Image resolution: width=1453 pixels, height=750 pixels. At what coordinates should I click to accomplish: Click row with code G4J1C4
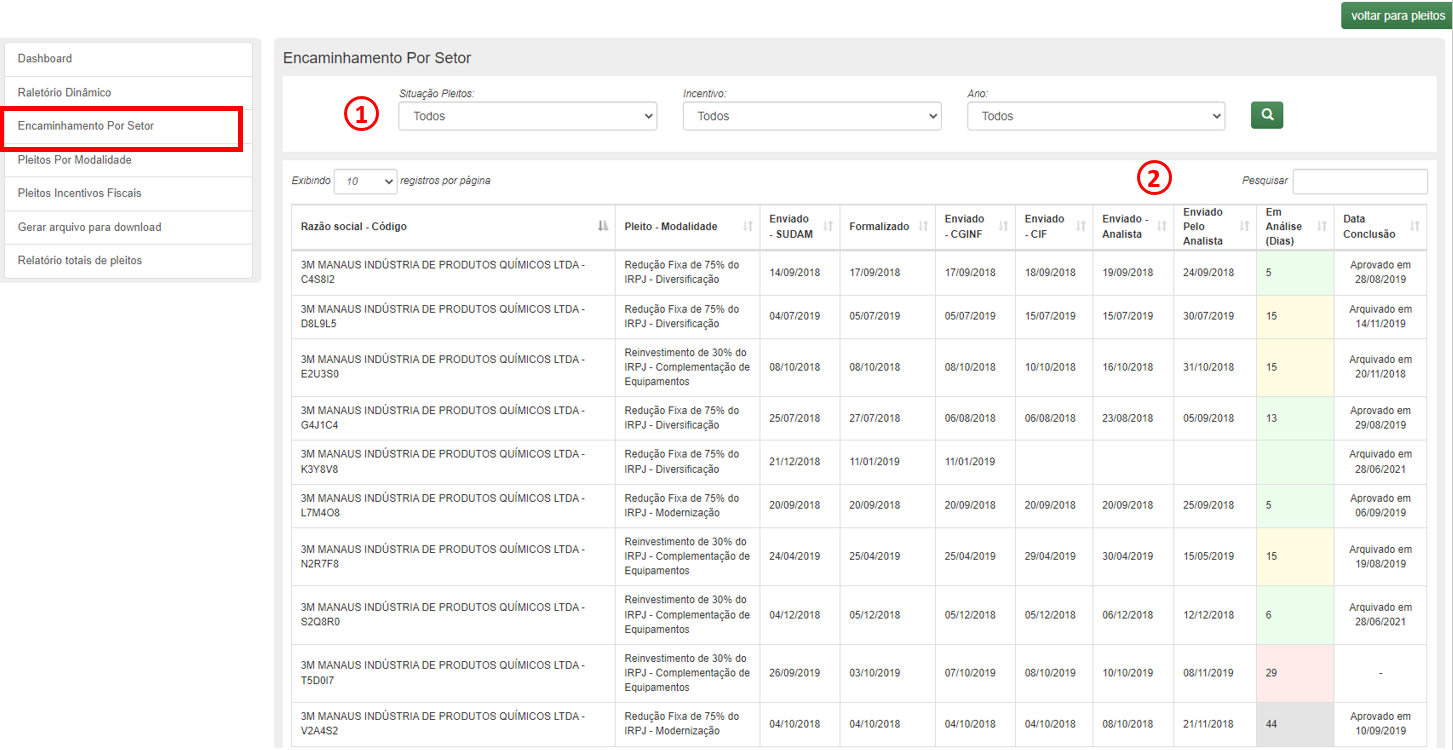coord(859,418)
